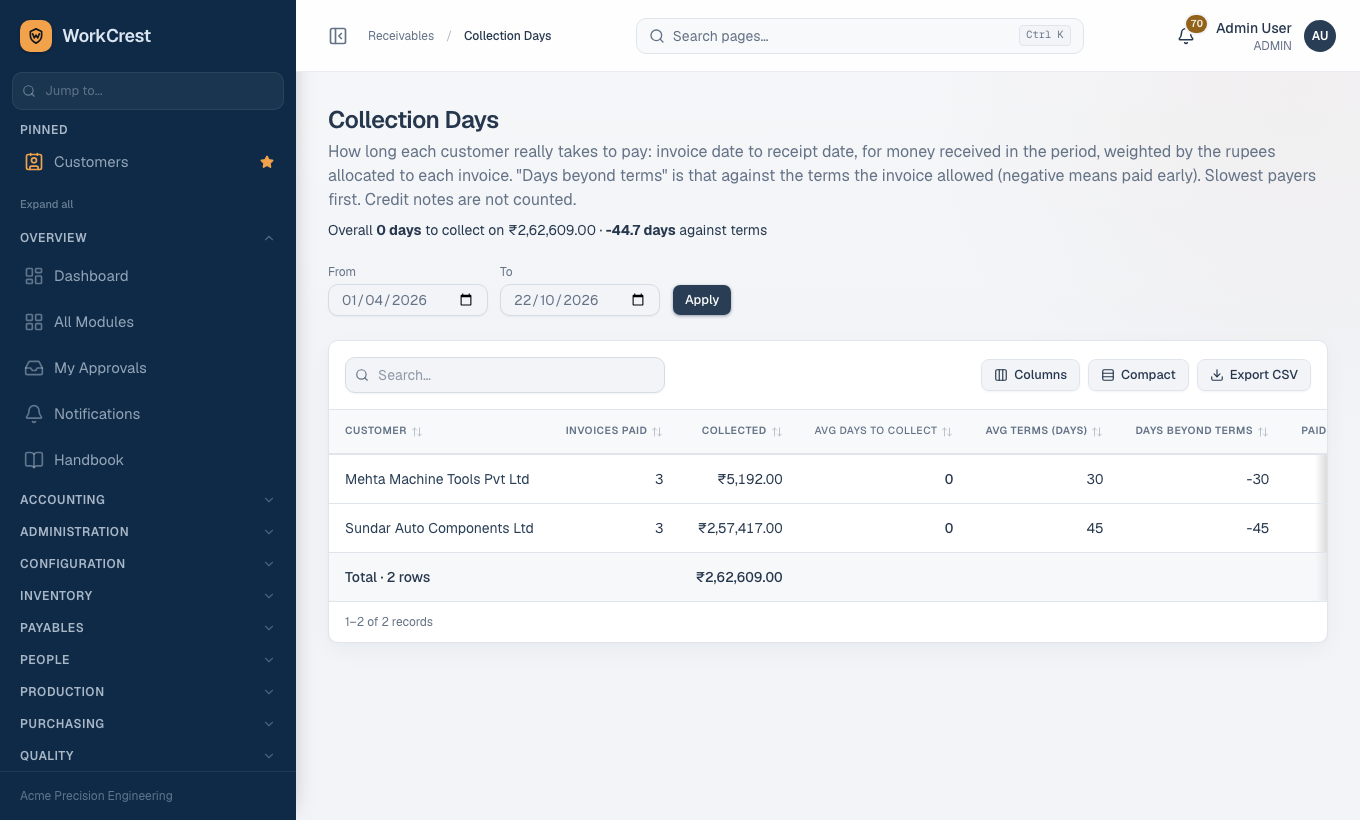Sort by Days Beyond Terms arrows

1263,431
